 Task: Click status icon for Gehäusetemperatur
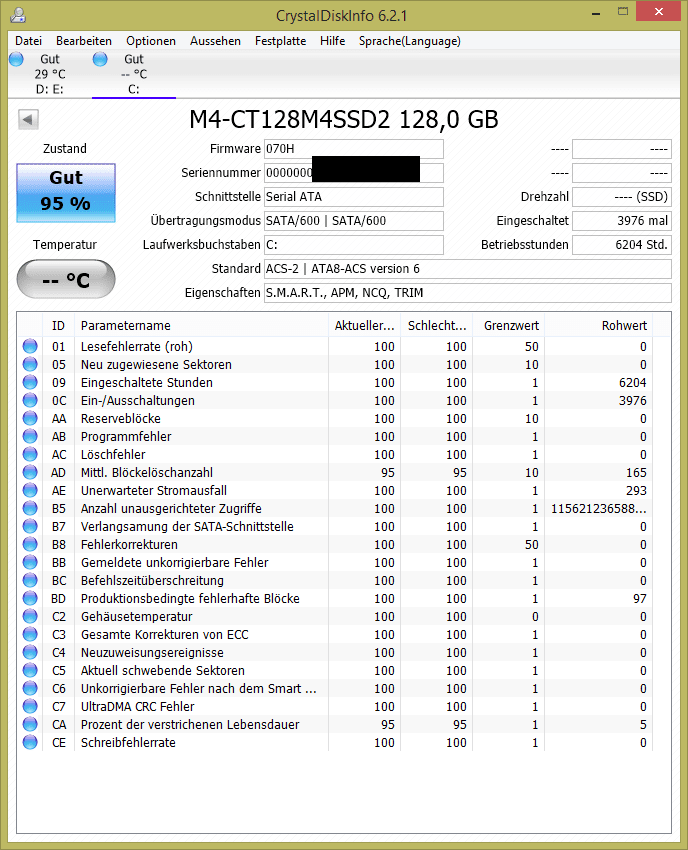point(30,616)
